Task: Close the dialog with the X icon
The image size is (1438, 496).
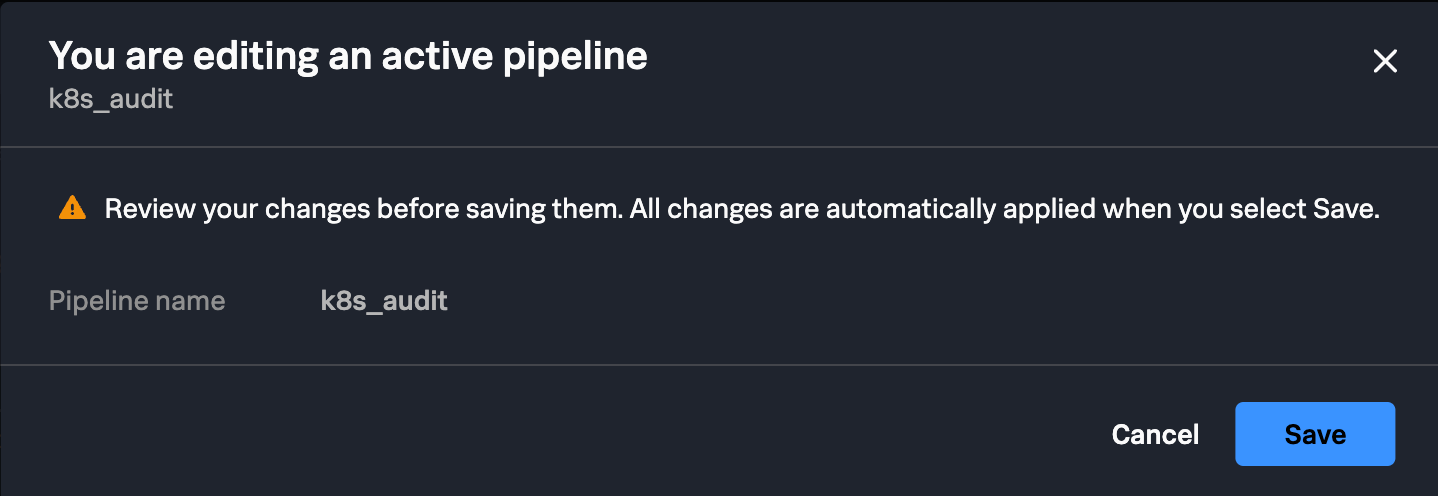Action: 1384,61
